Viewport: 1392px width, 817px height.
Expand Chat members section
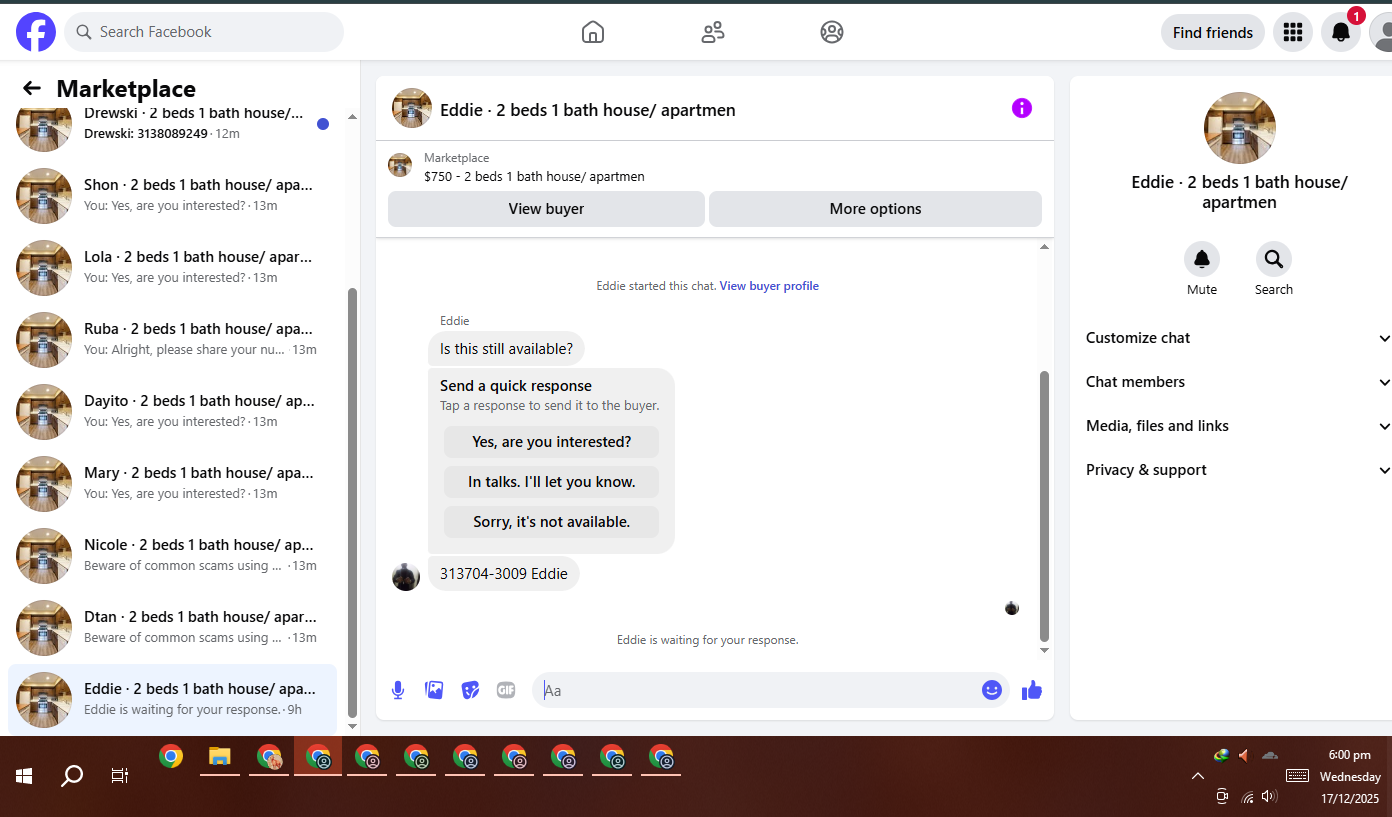tap(1238, 382)
